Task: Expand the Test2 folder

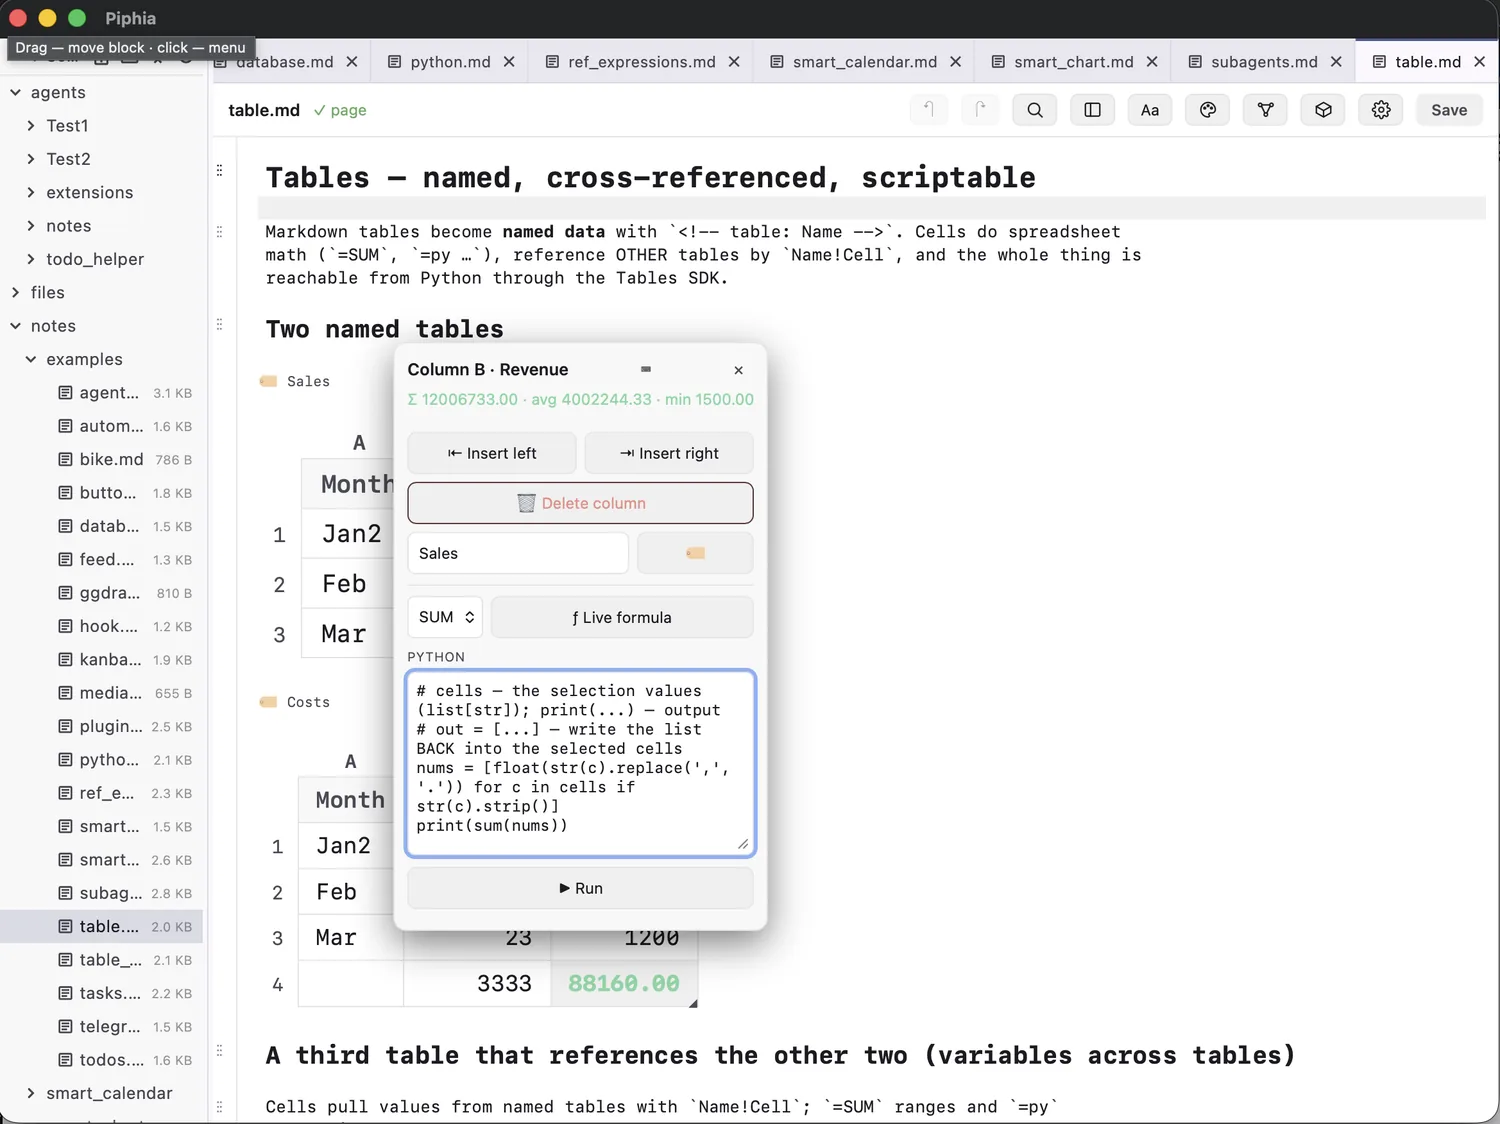Action: [31, 159]
